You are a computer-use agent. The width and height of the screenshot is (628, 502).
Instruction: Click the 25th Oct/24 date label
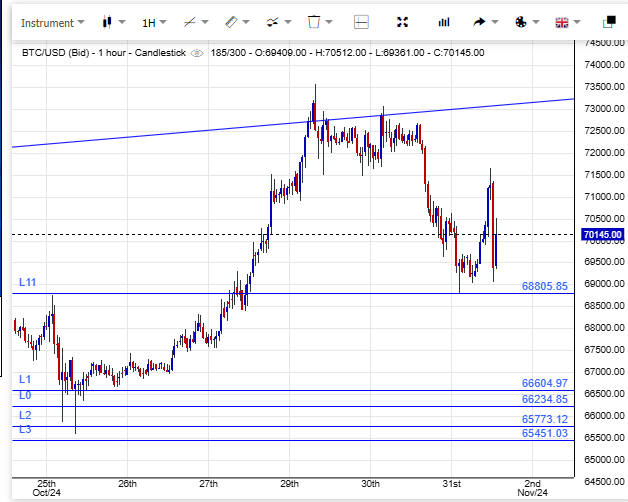tap(46, 488)
